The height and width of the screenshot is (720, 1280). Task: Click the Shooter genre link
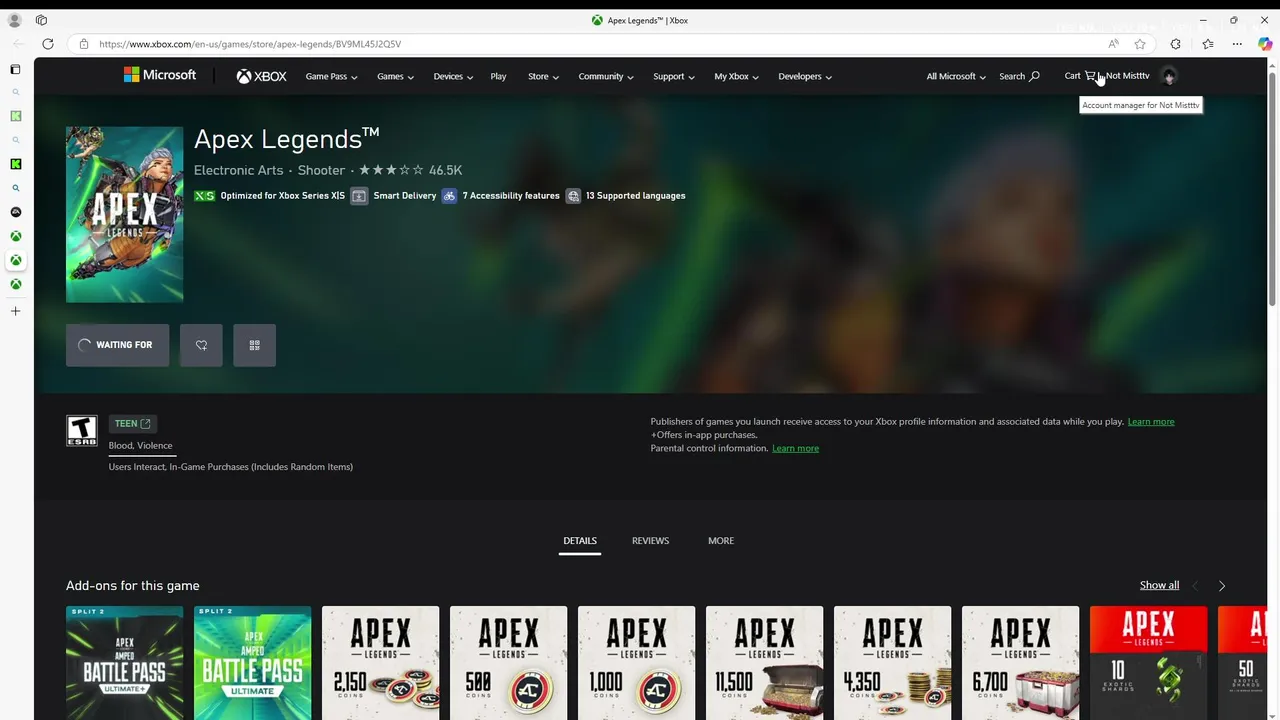click(x=321, y=170)
